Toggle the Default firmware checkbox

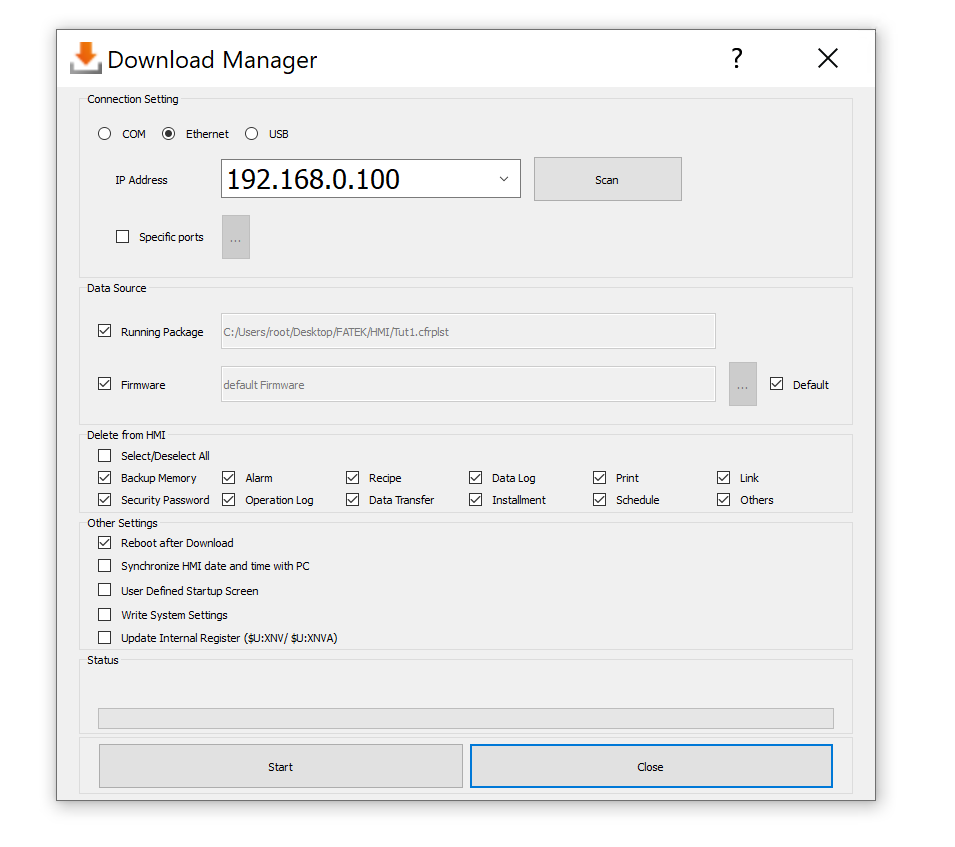pyautogui.click(x=777, y=384)
